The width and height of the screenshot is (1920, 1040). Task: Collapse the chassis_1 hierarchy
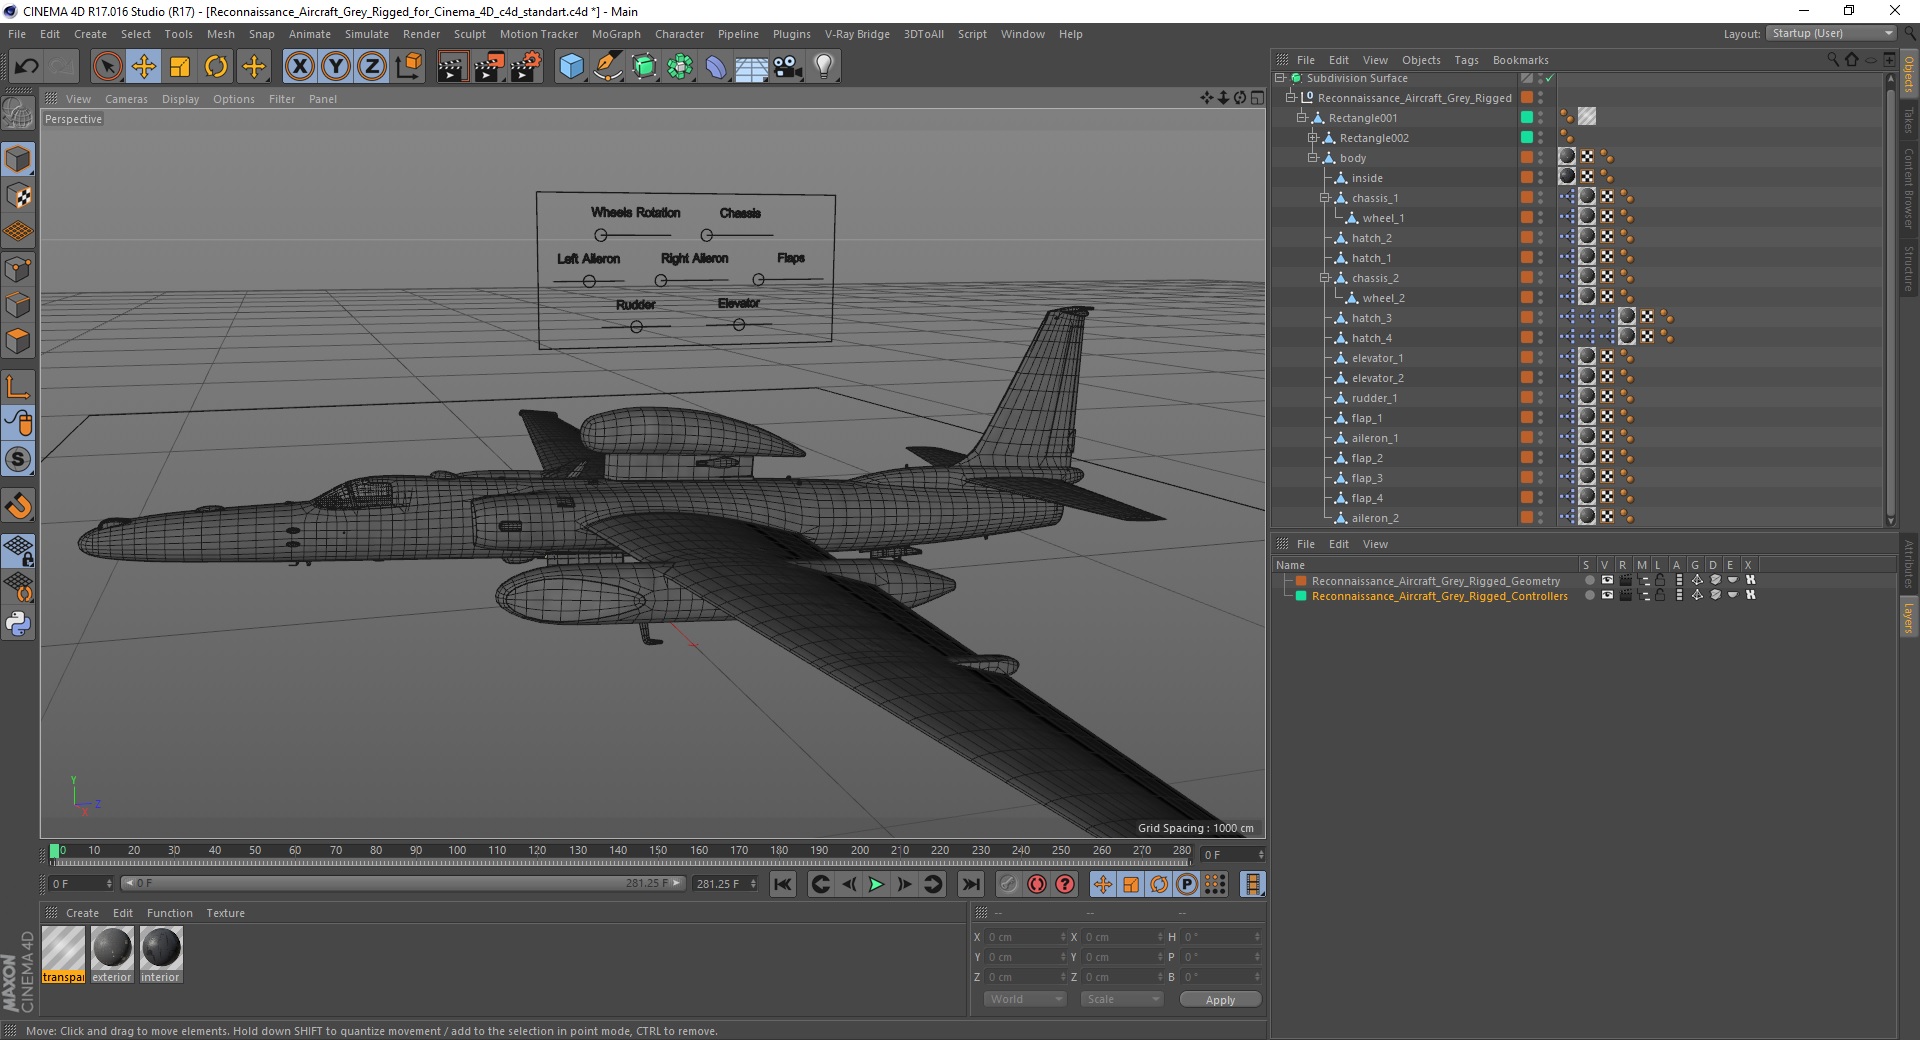[x=1324, y=198]
